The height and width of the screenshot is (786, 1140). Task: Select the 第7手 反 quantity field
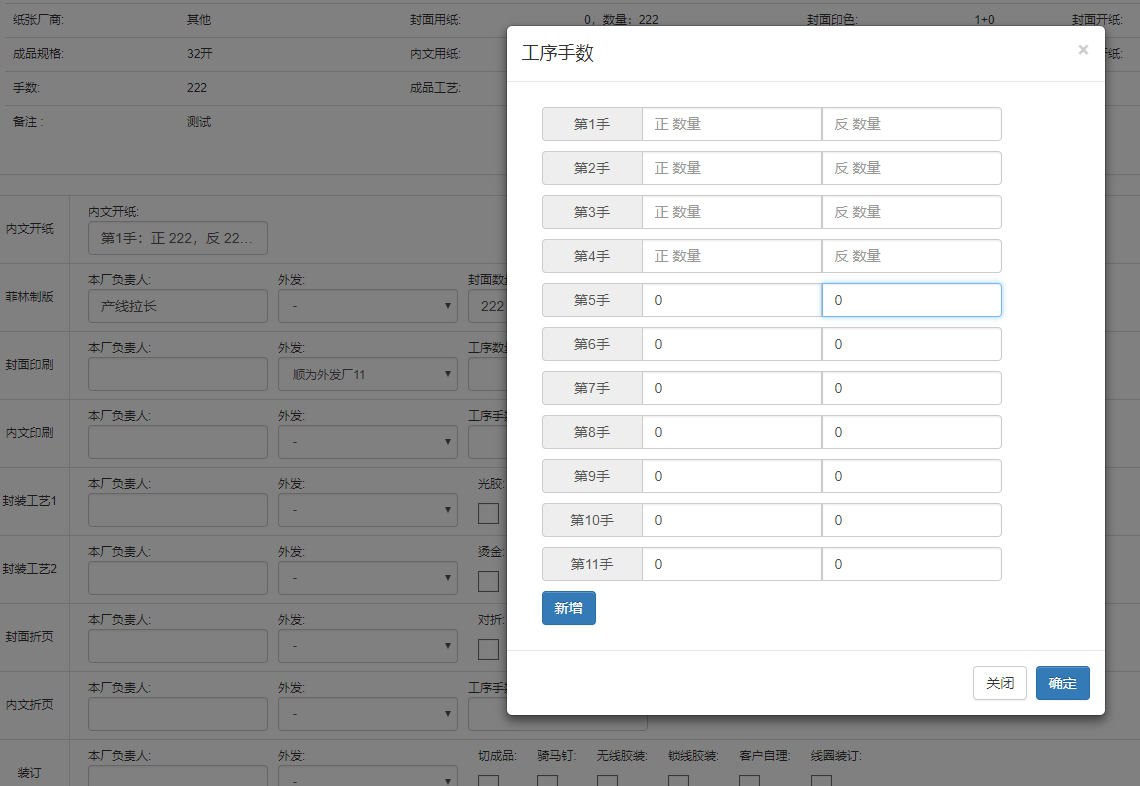pyautogui.click(x=912, y=388)
